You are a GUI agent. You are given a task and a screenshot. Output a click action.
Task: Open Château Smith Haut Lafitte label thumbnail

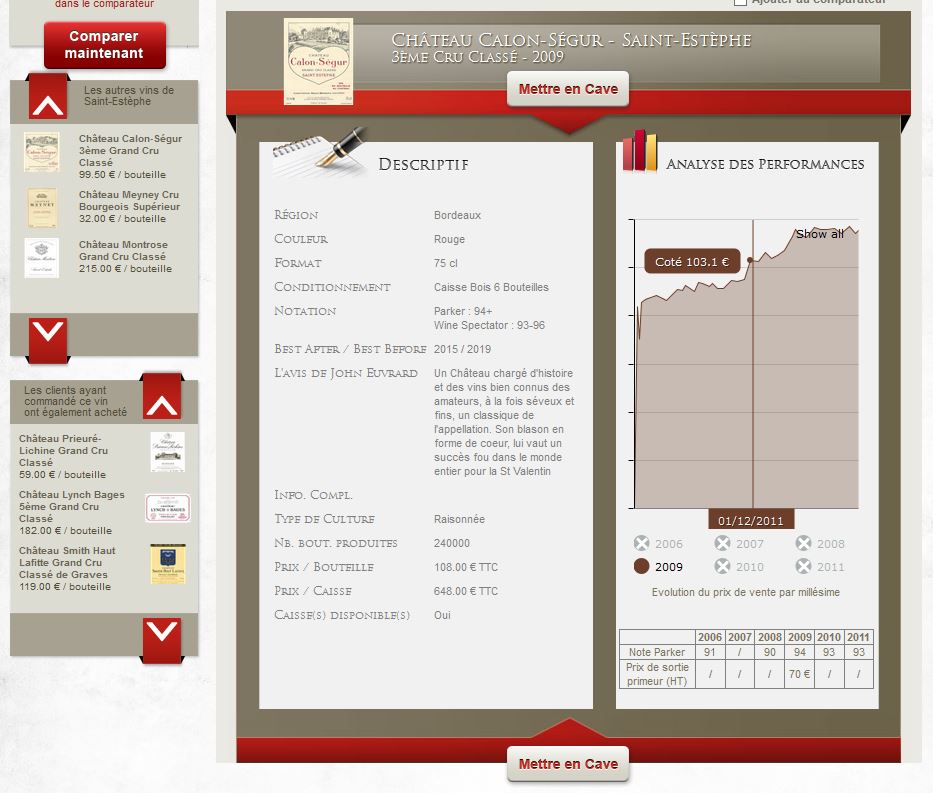click(168, 563)
